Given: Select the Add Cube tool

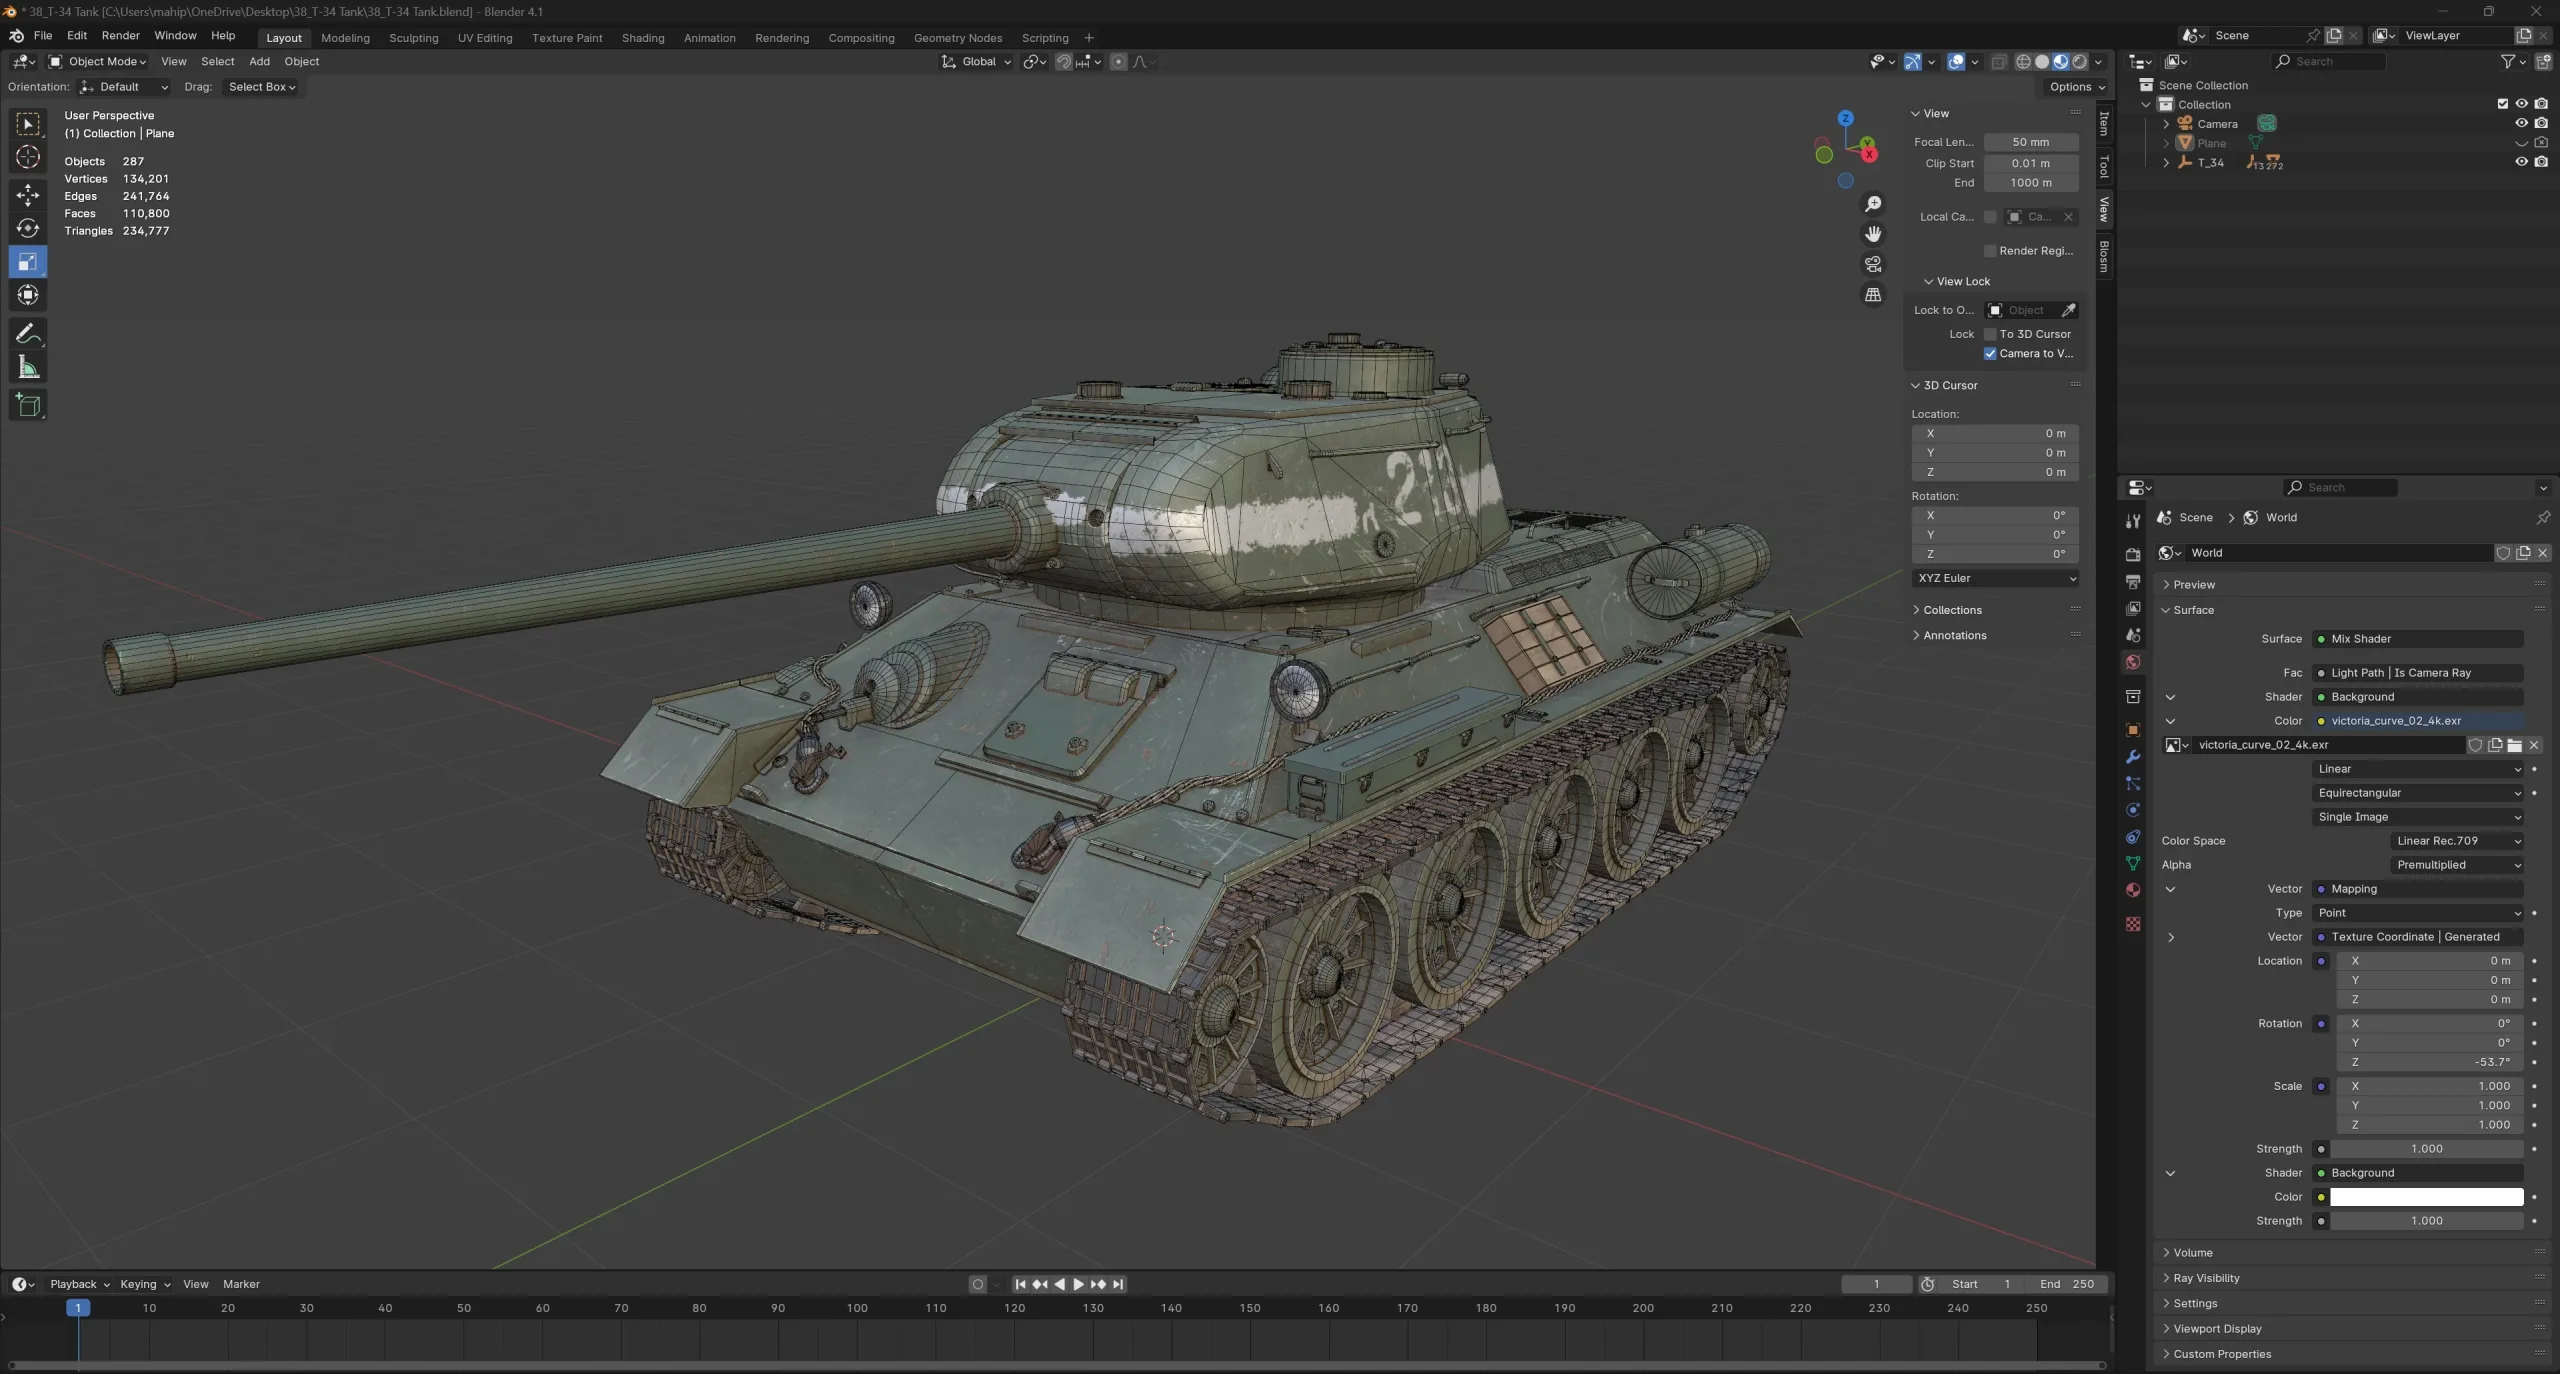Looking at the screenshot, I should click(28, 405).
